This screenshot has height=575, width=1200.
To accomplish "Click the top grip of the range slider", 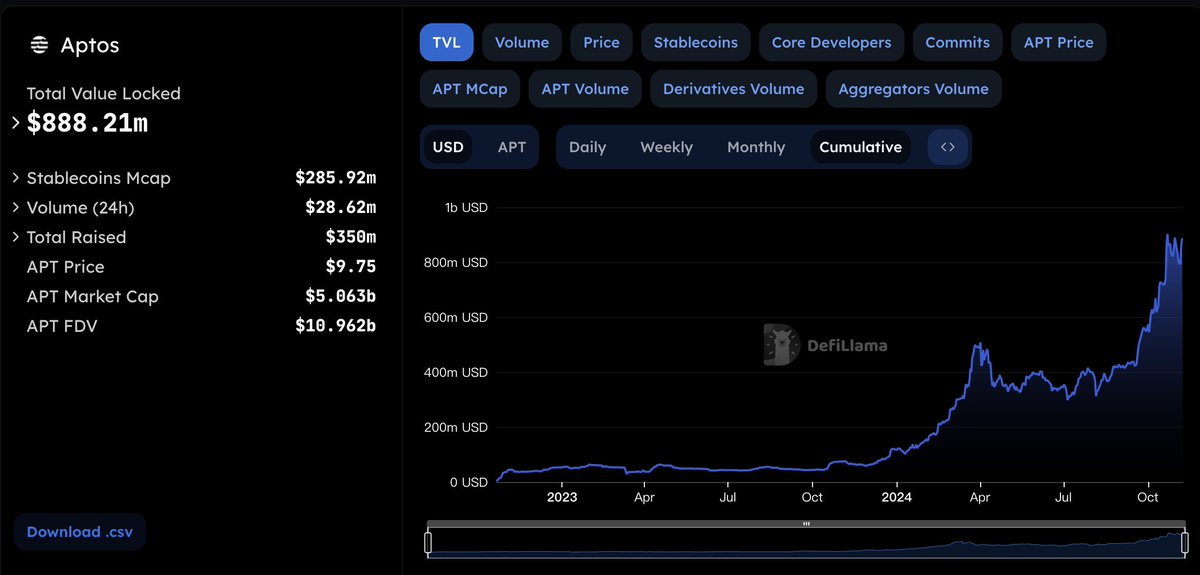I will 807,523.
